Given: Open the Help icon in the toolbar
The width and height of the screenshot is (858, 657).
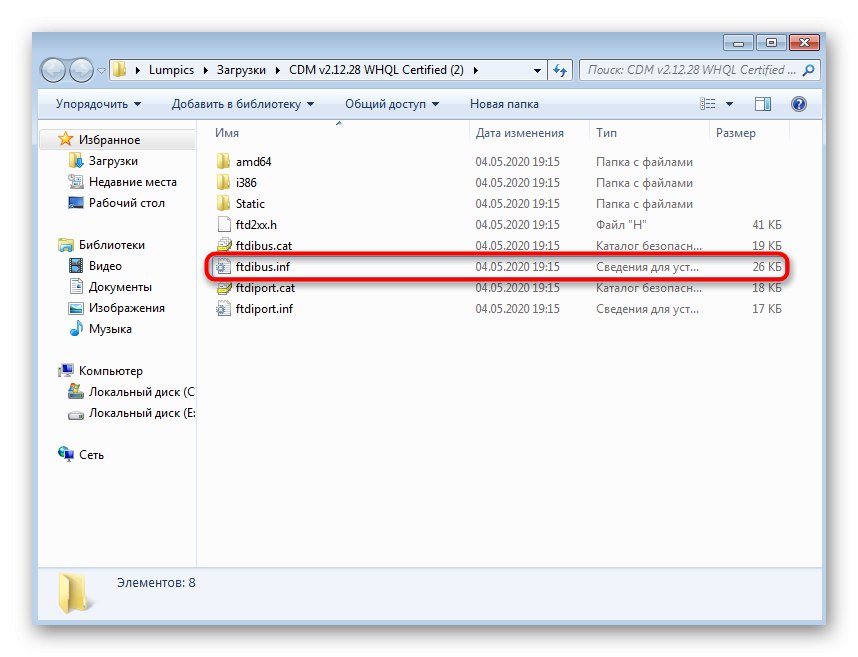Looking at the screenshot, I should point(797,103).
